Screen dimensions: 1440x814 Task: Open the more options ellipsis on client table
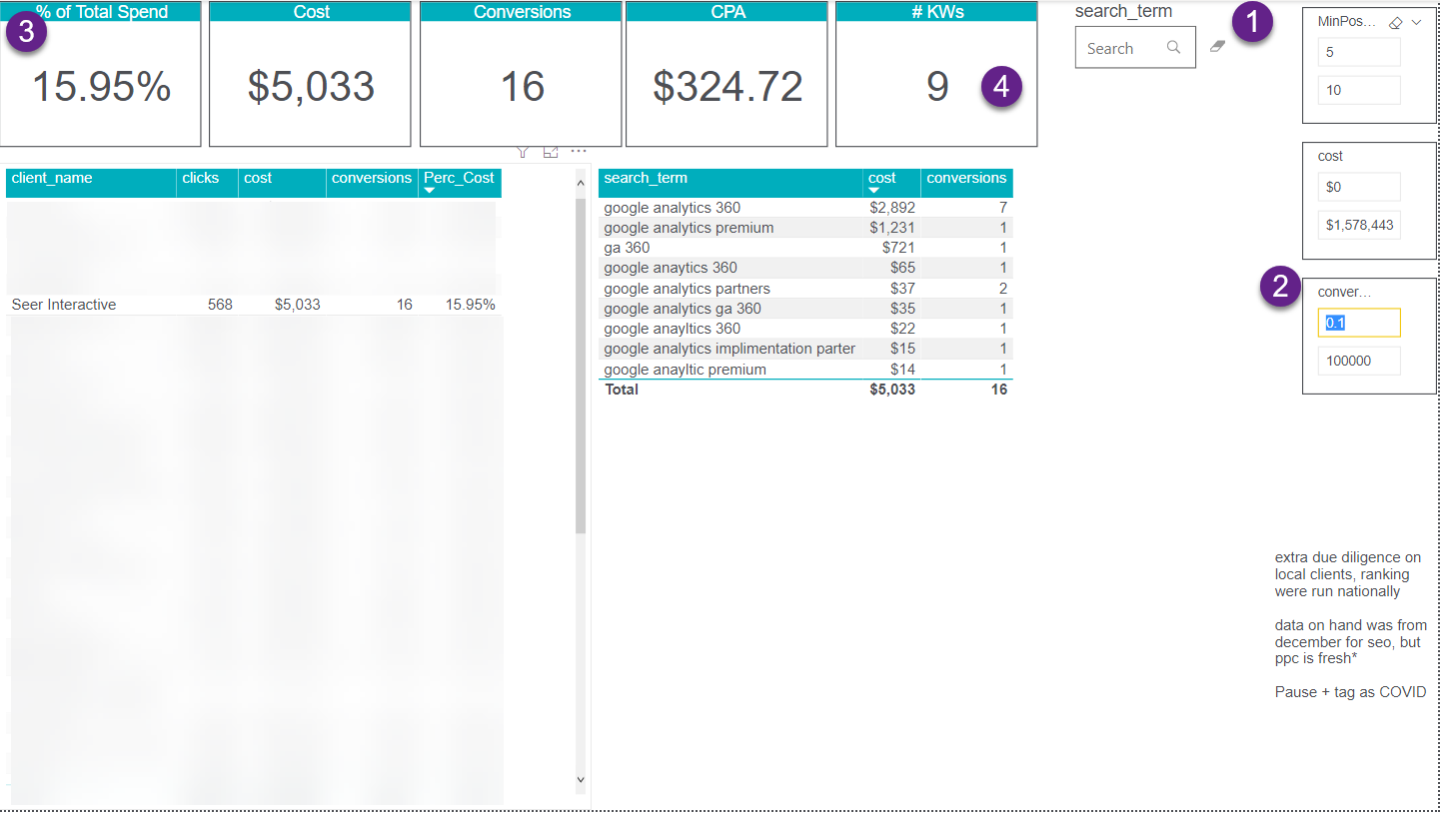click(578, 152)
